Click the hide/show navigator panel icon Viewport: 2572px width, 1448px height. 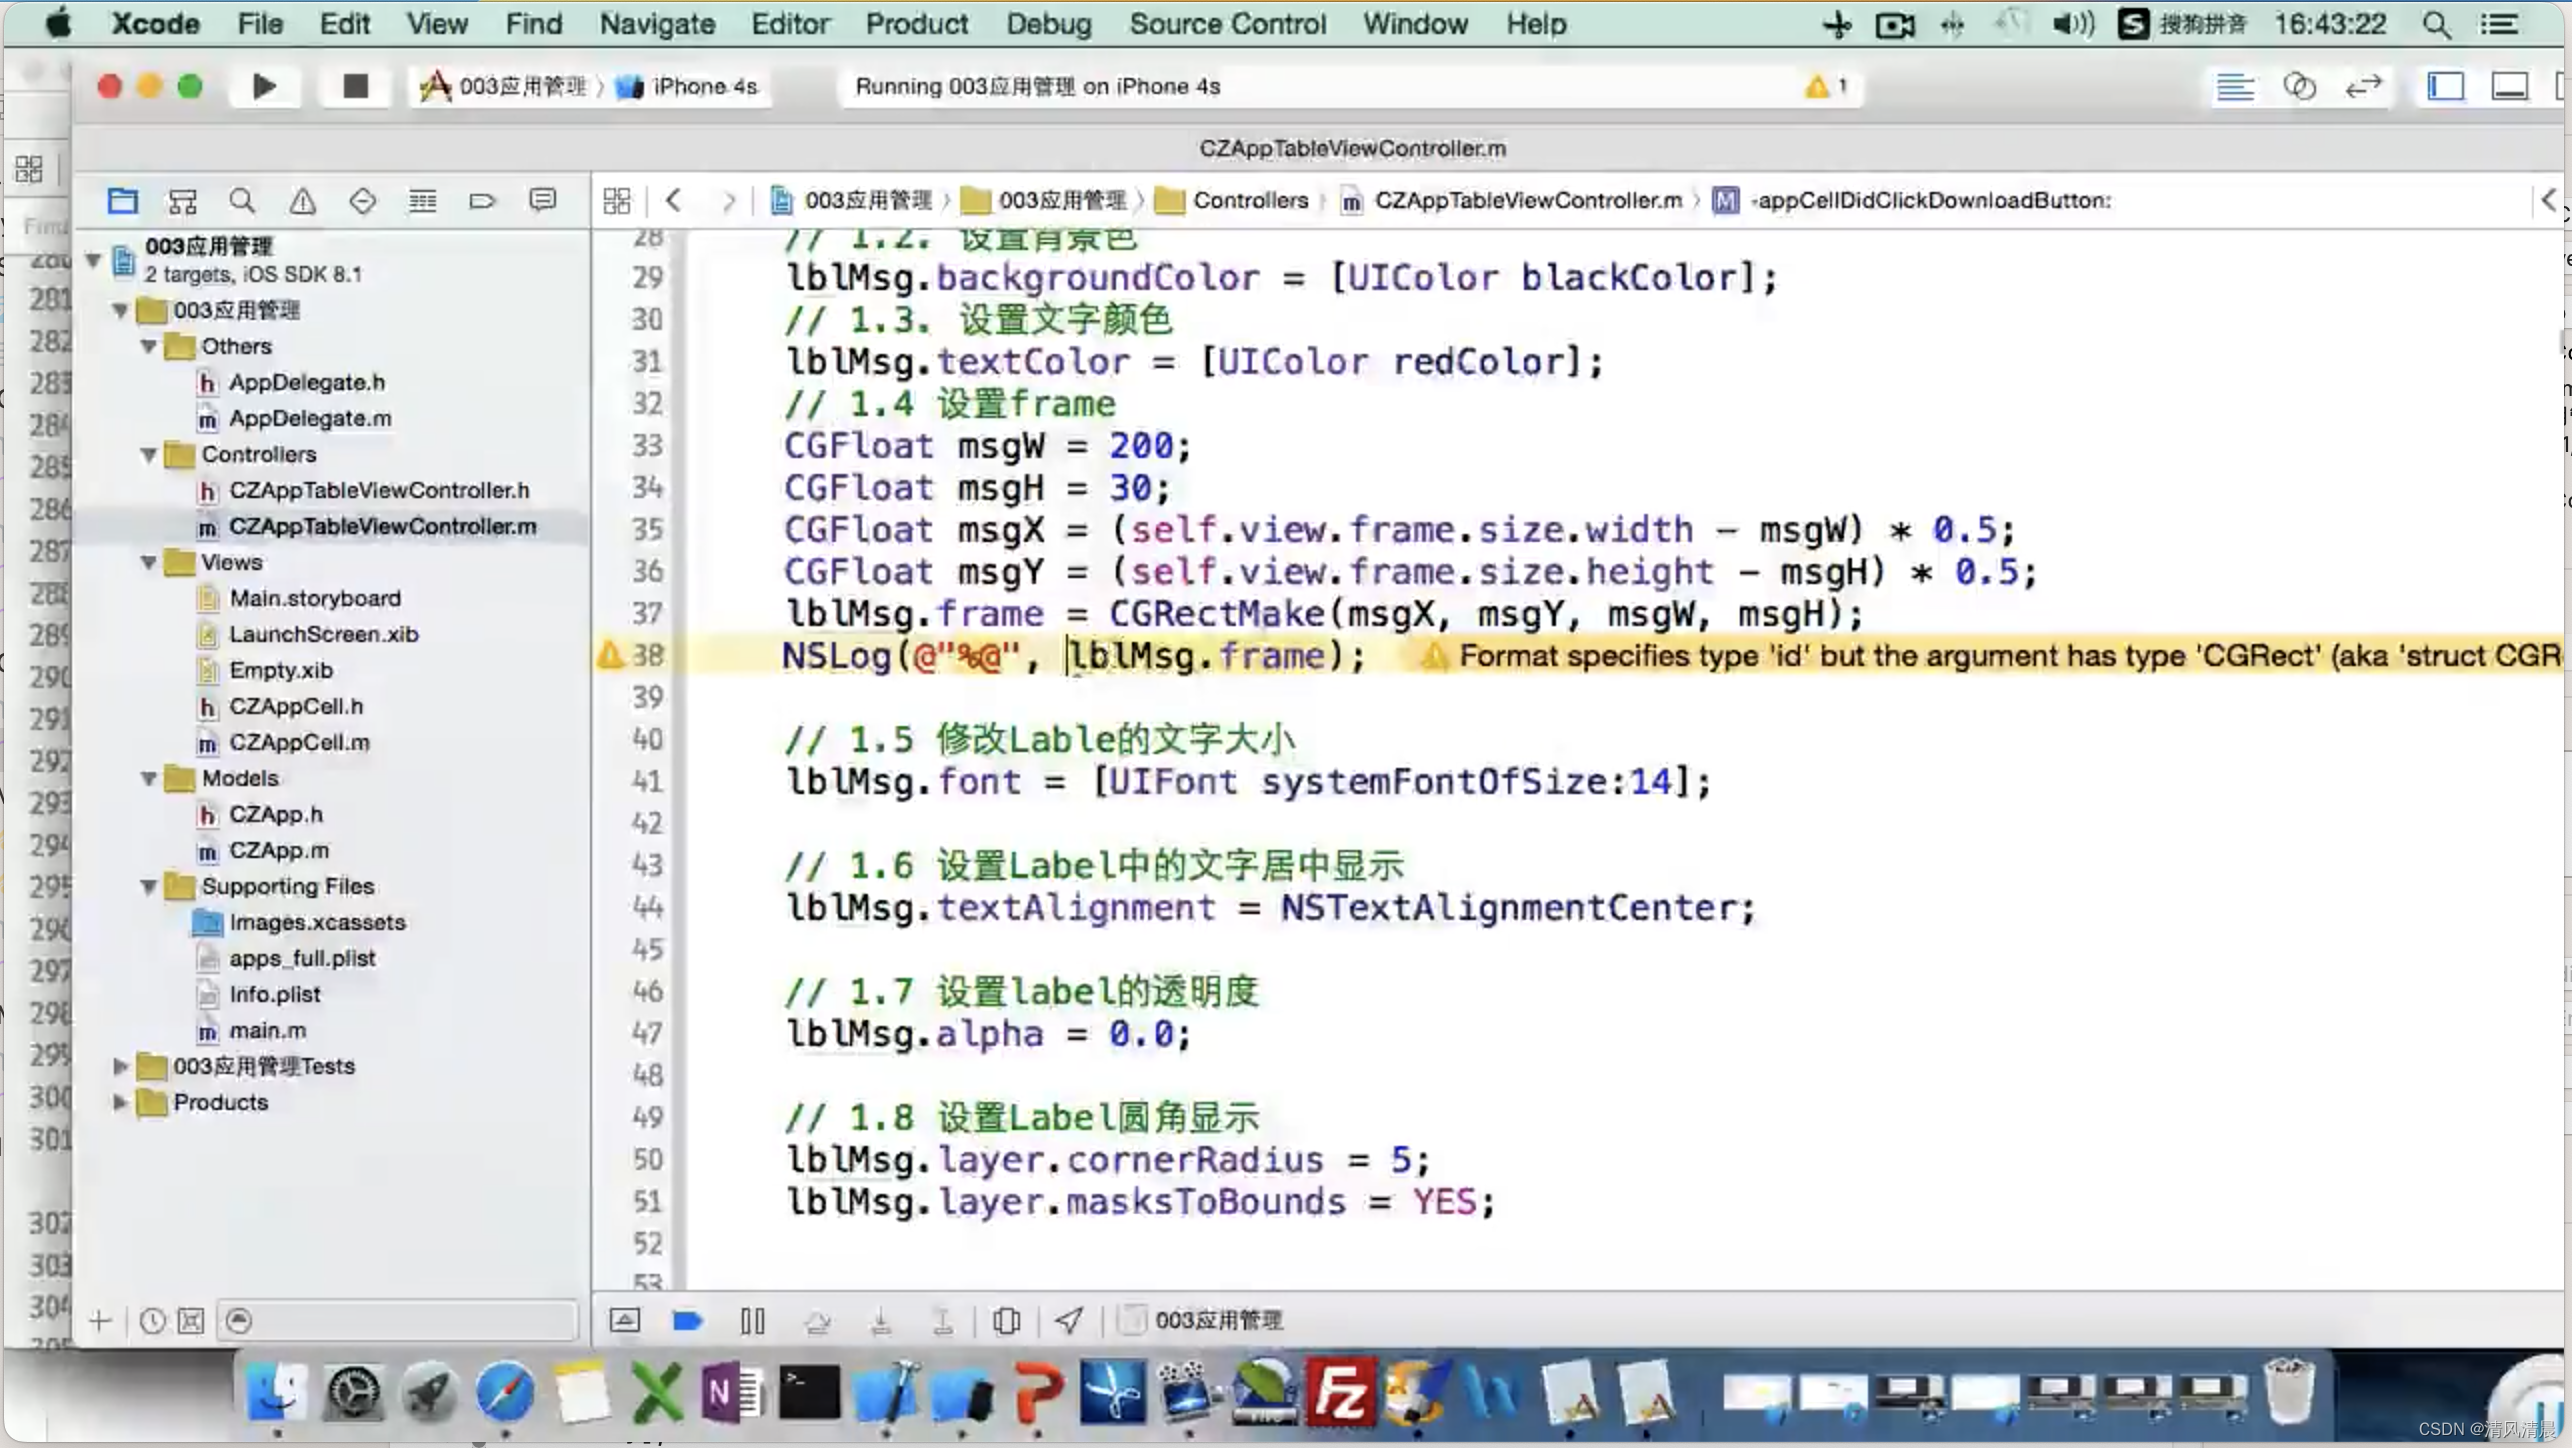2445,85
